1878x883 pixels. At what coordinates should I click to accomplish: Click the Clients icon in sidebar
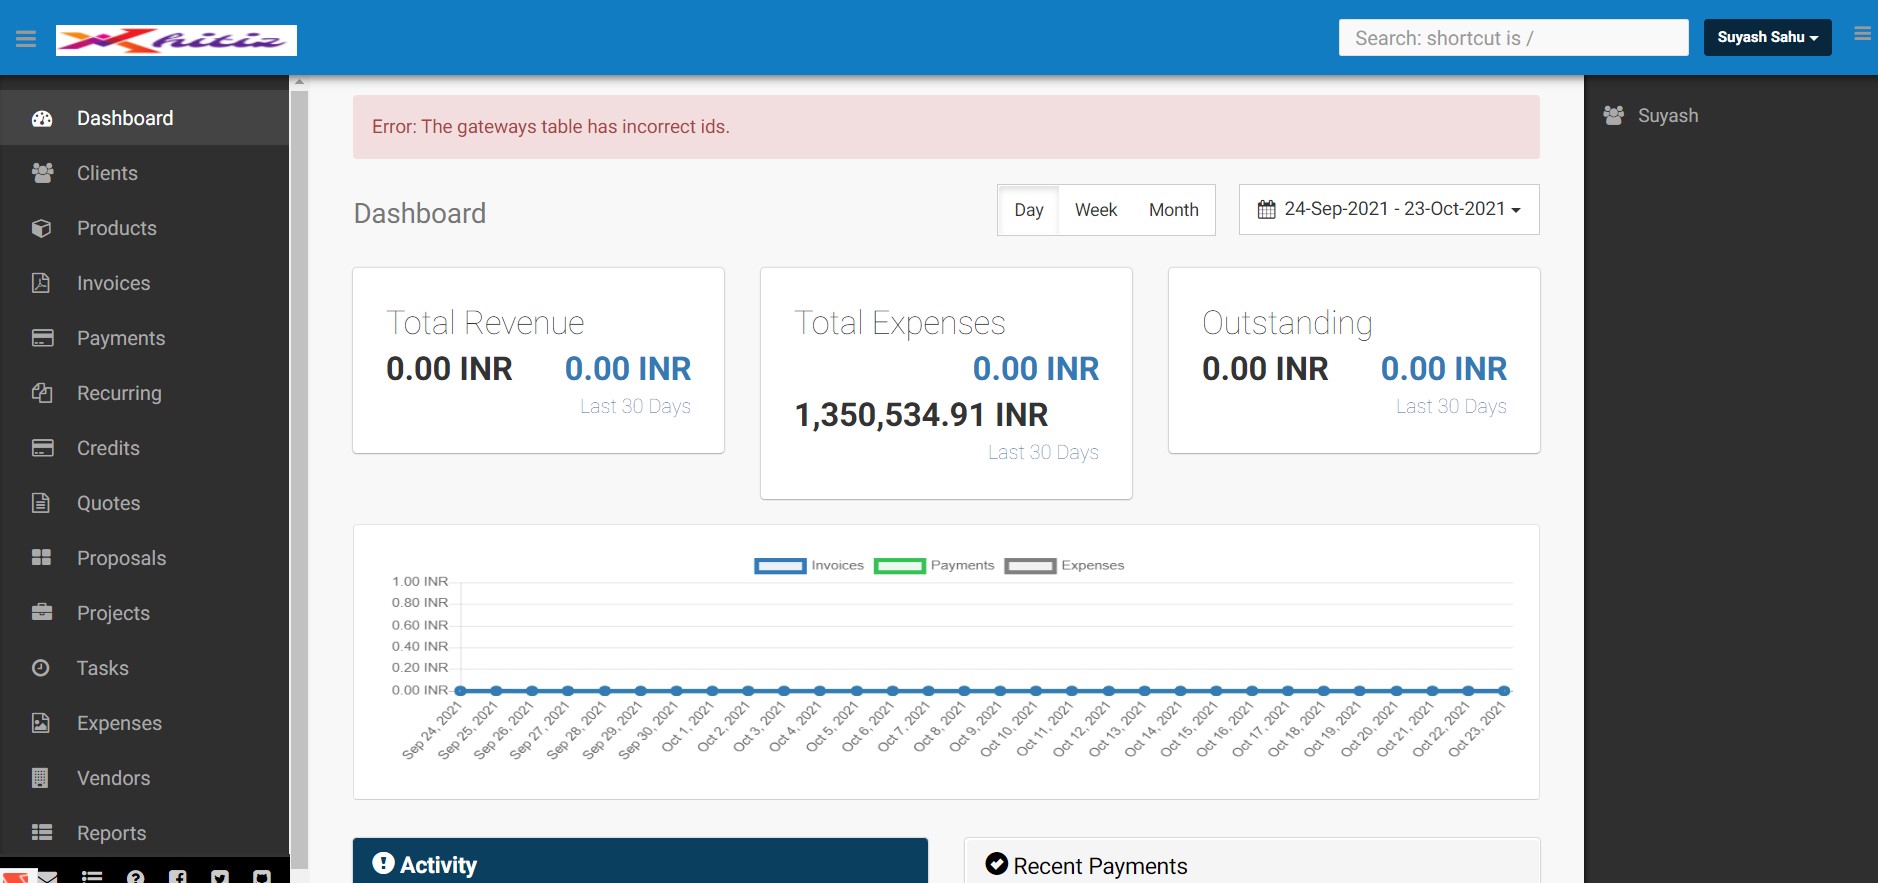[x=42, y=173]
